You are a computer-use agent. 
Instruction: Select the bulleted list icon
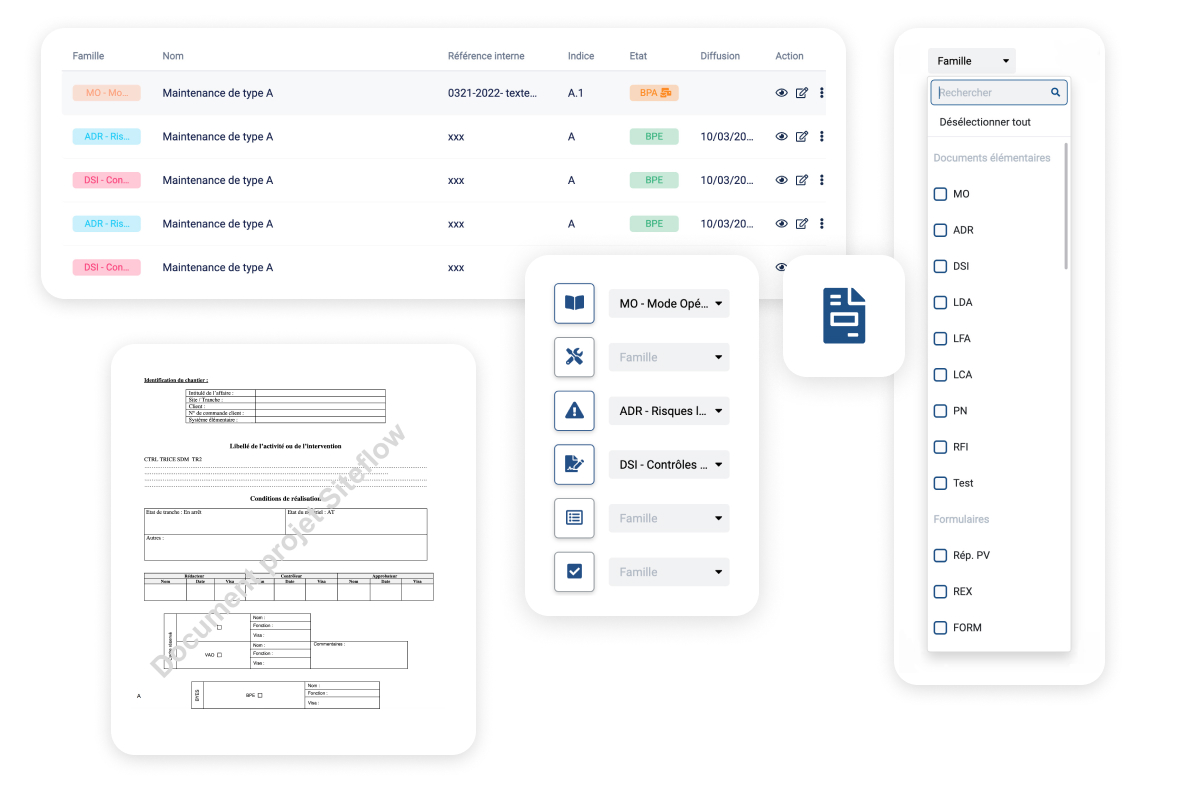pyautogui.click(x=574, y=518)
